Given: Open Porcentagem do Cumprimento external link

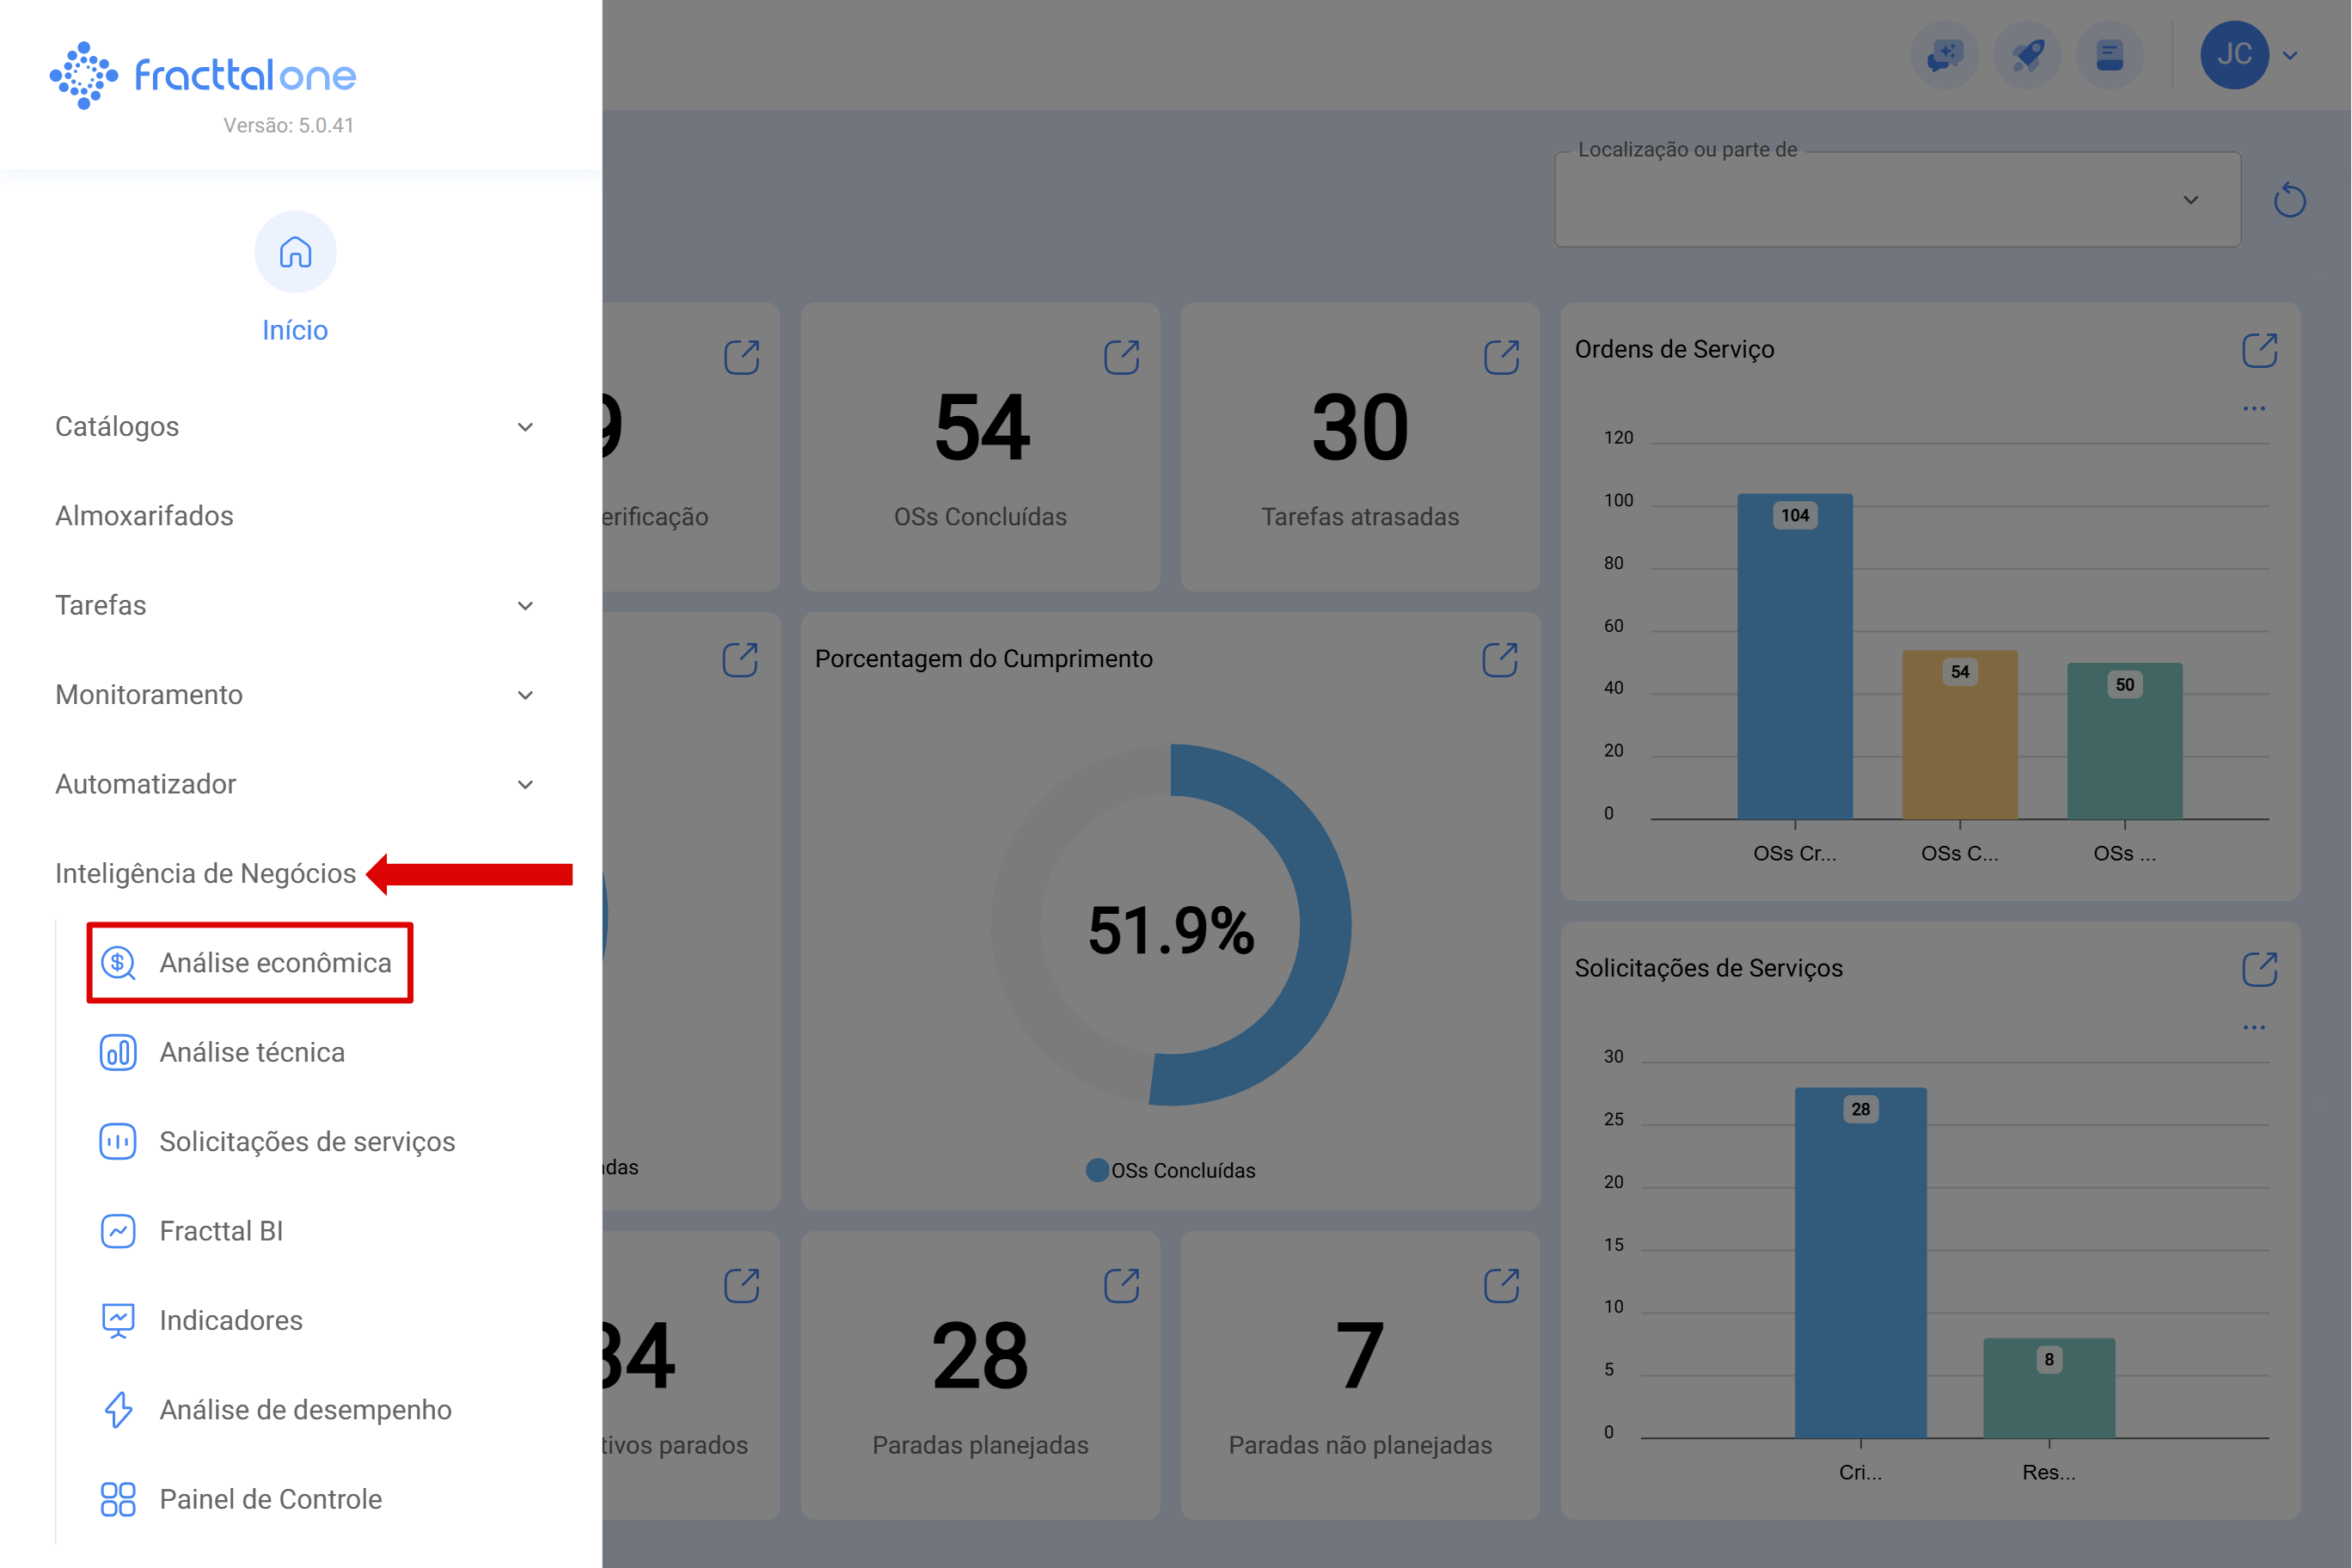Looking at the screenshot, I should (x=1500, y=659).
